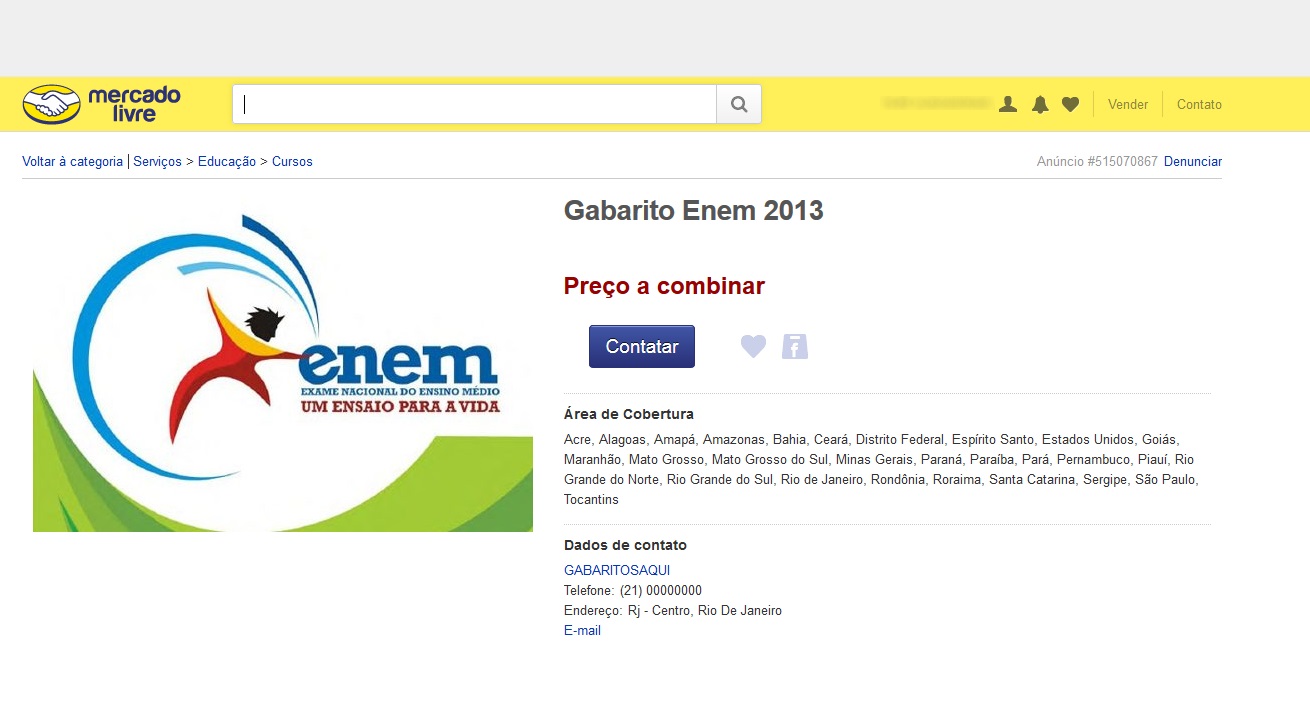Click the E-mail contact link

click(582, 630)
